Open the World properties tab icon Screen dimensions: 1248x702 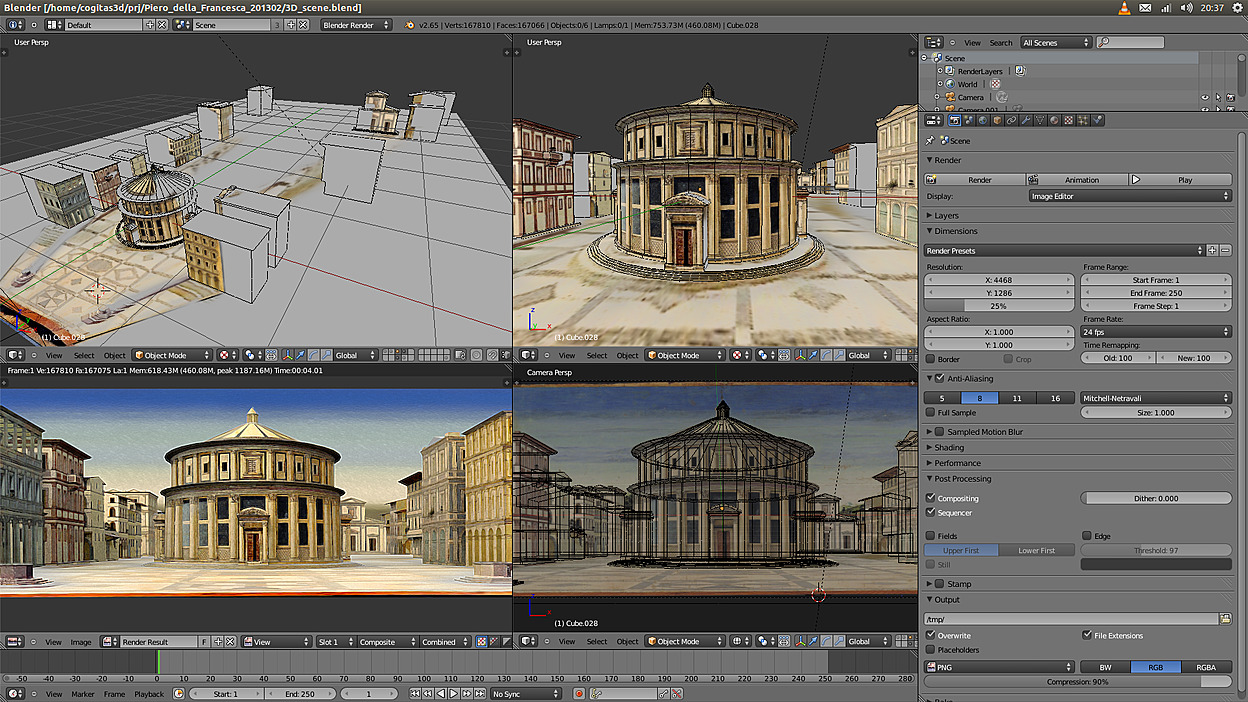(x=983, y=120)
